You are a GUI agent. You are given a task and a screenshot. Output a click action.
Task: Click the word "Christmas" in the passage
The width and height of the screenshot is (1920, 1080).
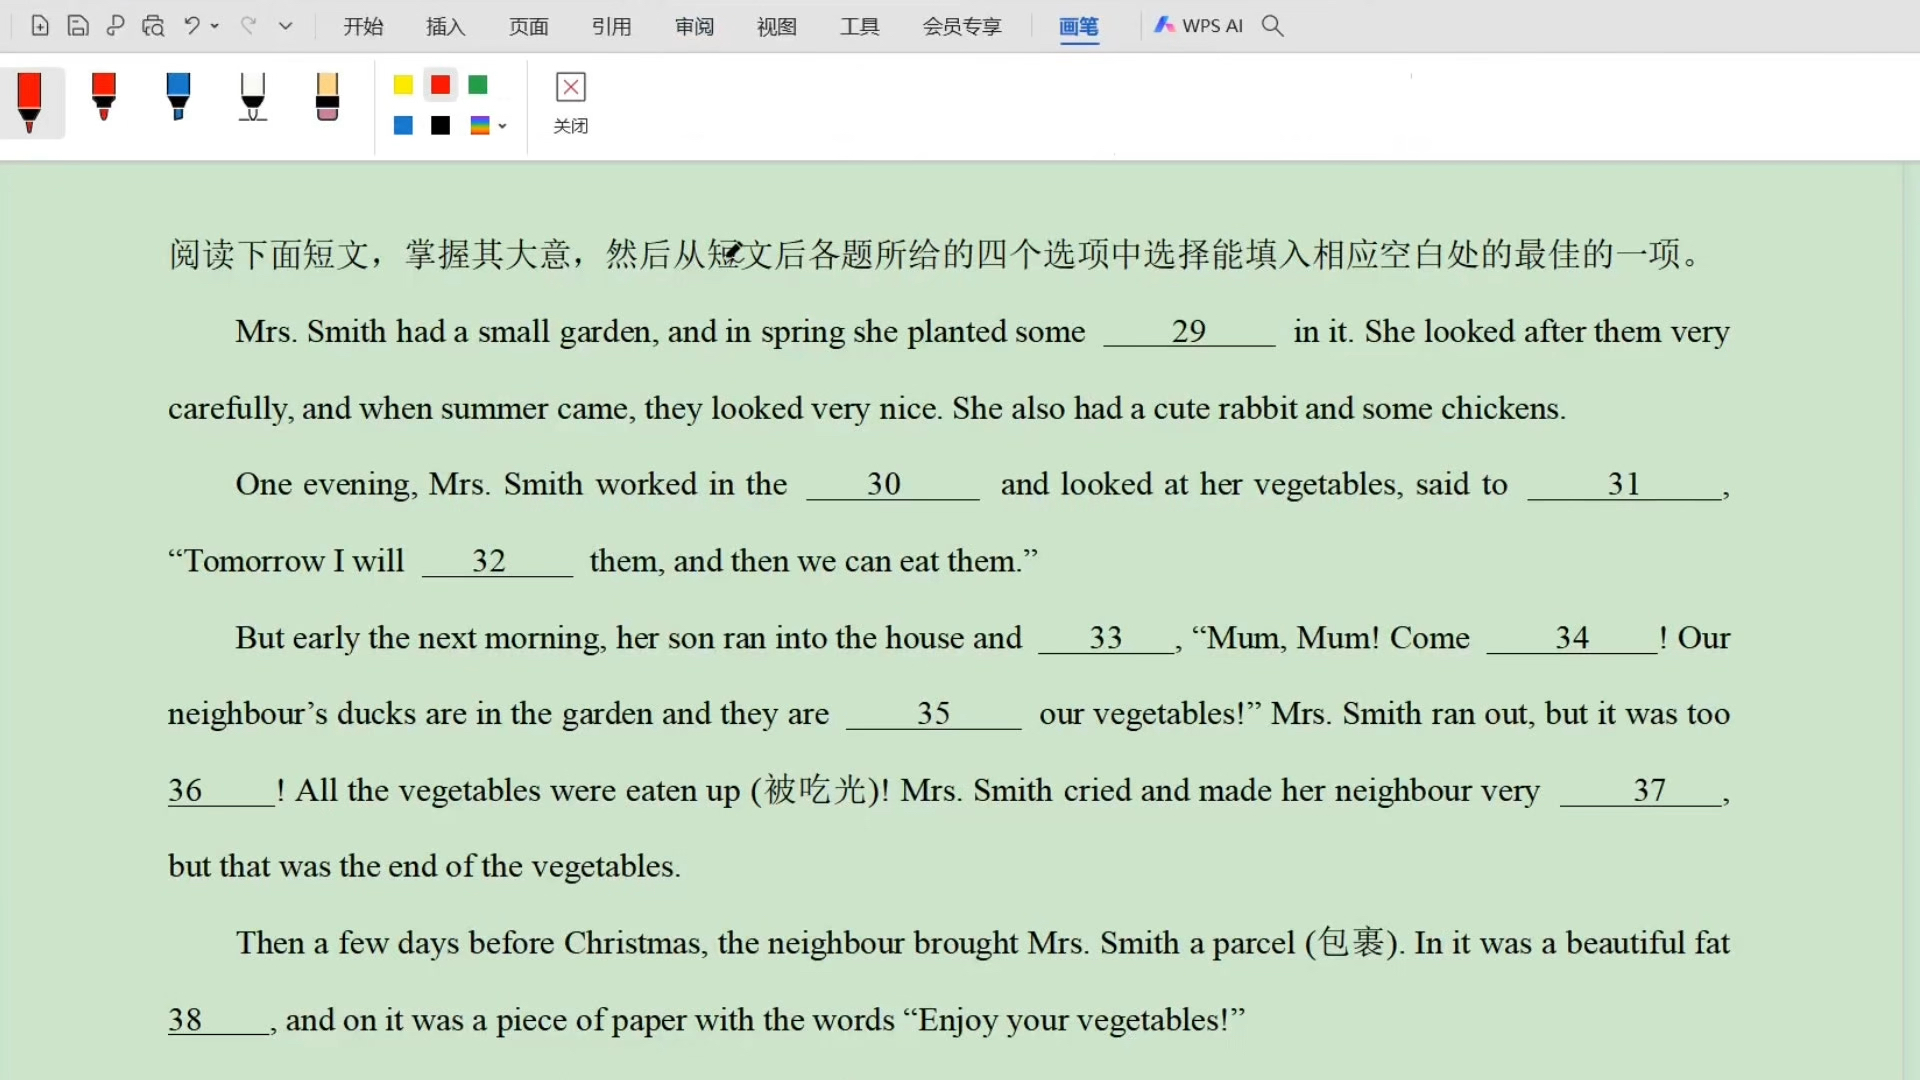632,943
